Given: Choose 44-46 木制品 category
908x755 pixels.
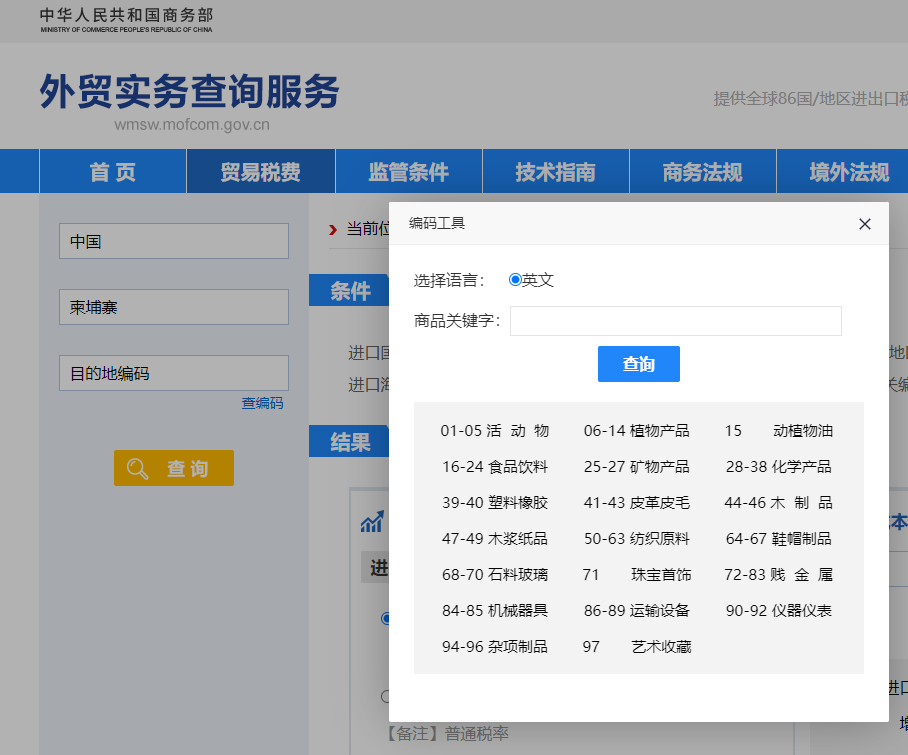Looking at the screenshot, I should (x=778, y=503).
